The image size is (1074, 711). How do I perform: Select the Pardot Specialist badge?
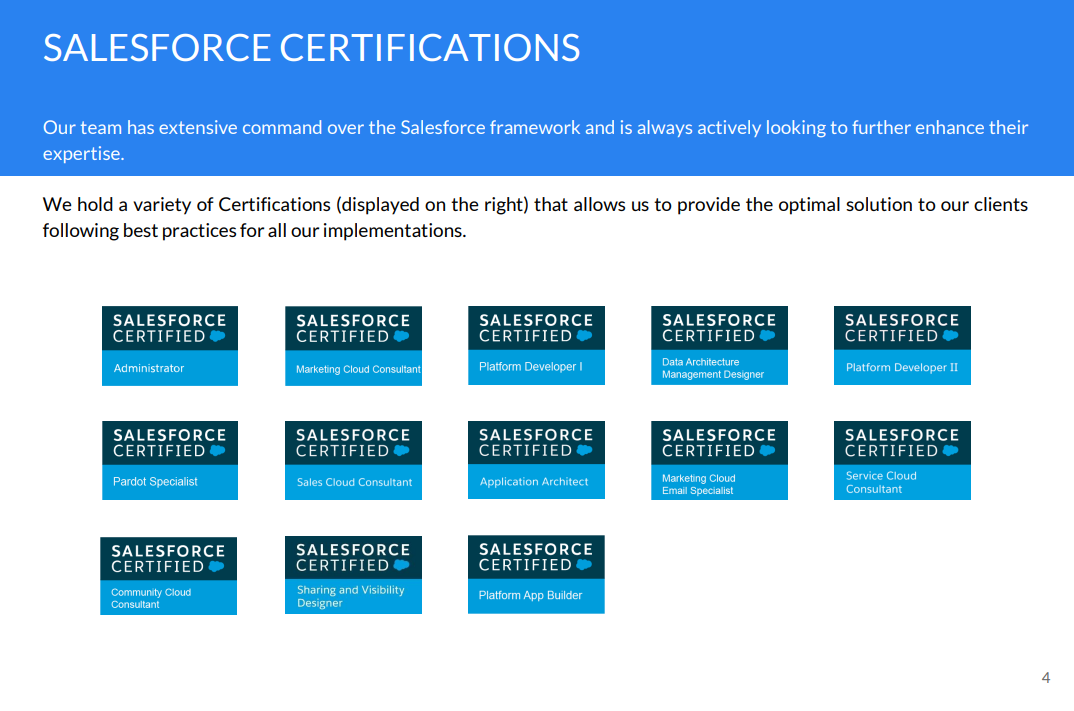pyautogui.click(x=170, y=460)
